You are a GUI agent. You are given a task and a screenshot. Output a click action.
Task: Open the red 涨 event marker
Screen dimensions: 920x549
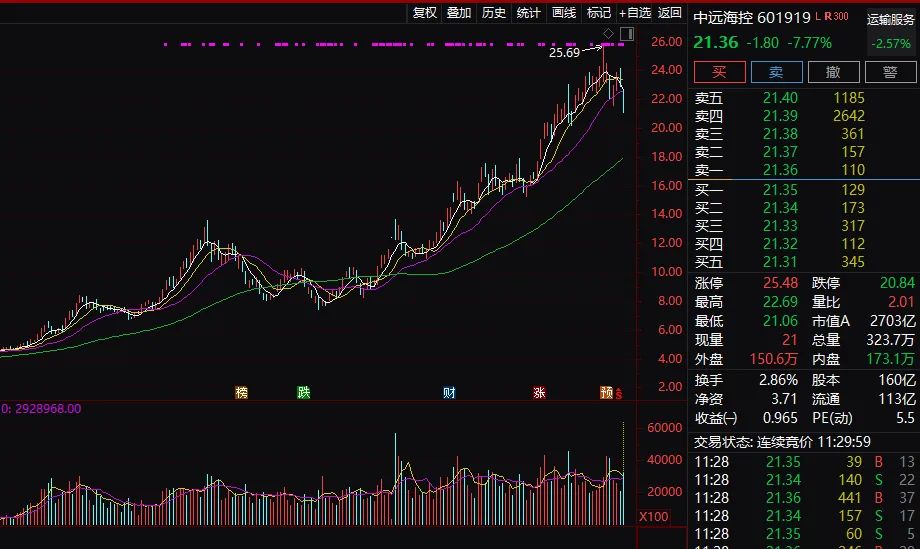(539, 392)
